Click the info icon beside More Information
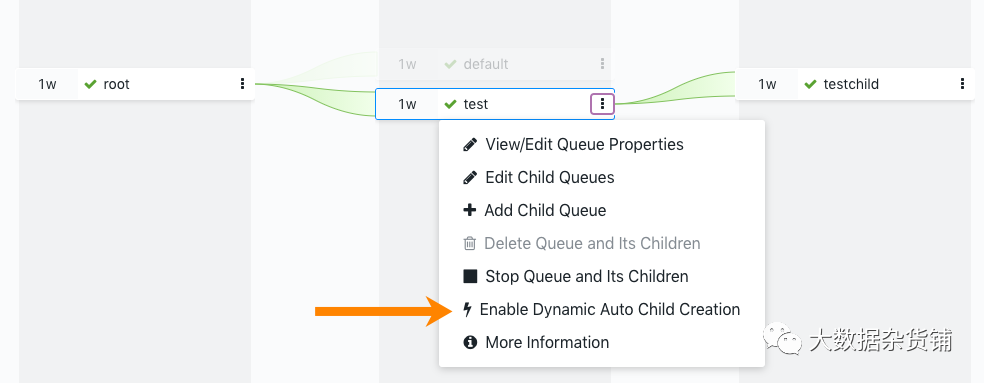This screenshot has width=984, height=383. click(469, 342)
